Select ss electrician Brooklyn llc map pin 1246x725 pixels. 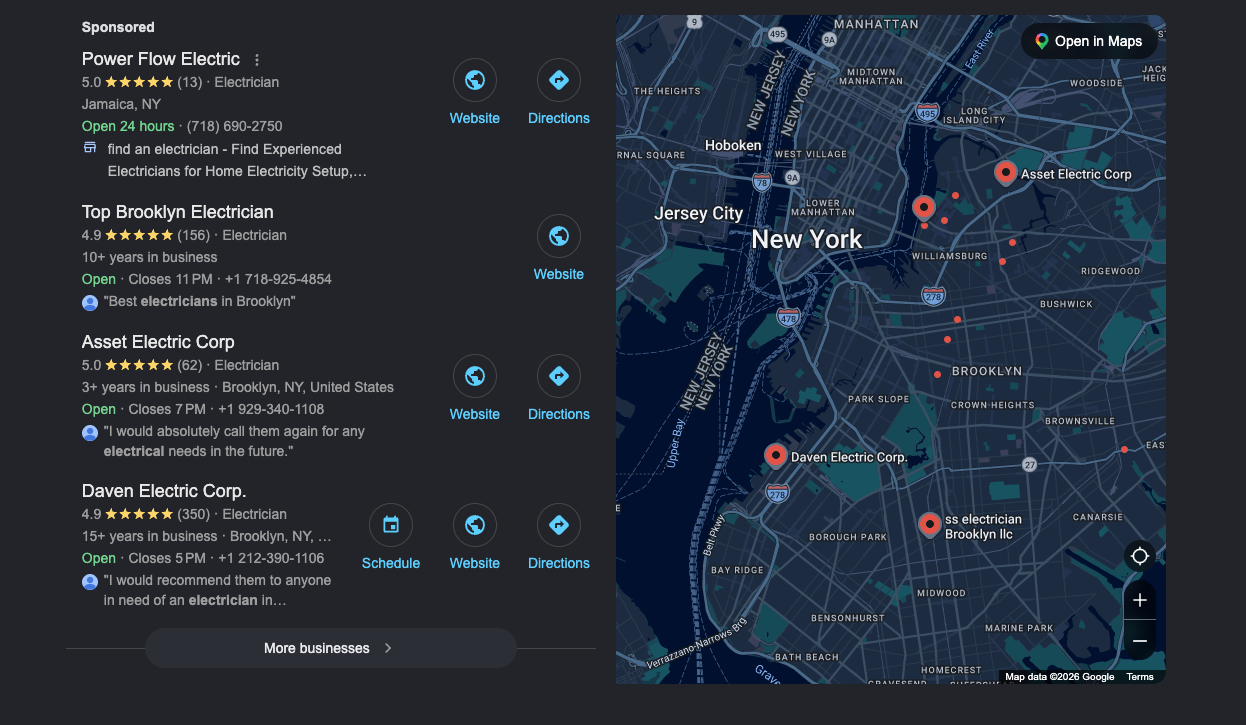pyautogui.click(x=929, y=525)
